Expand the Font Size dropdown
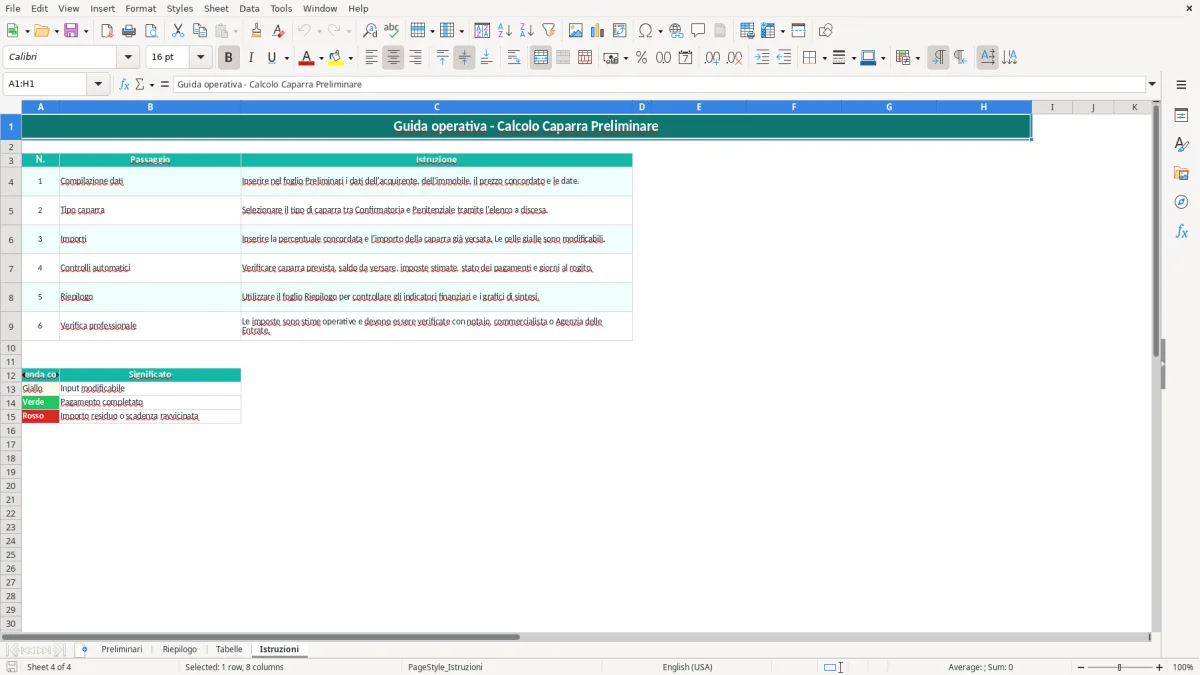 tap(201, 58)
